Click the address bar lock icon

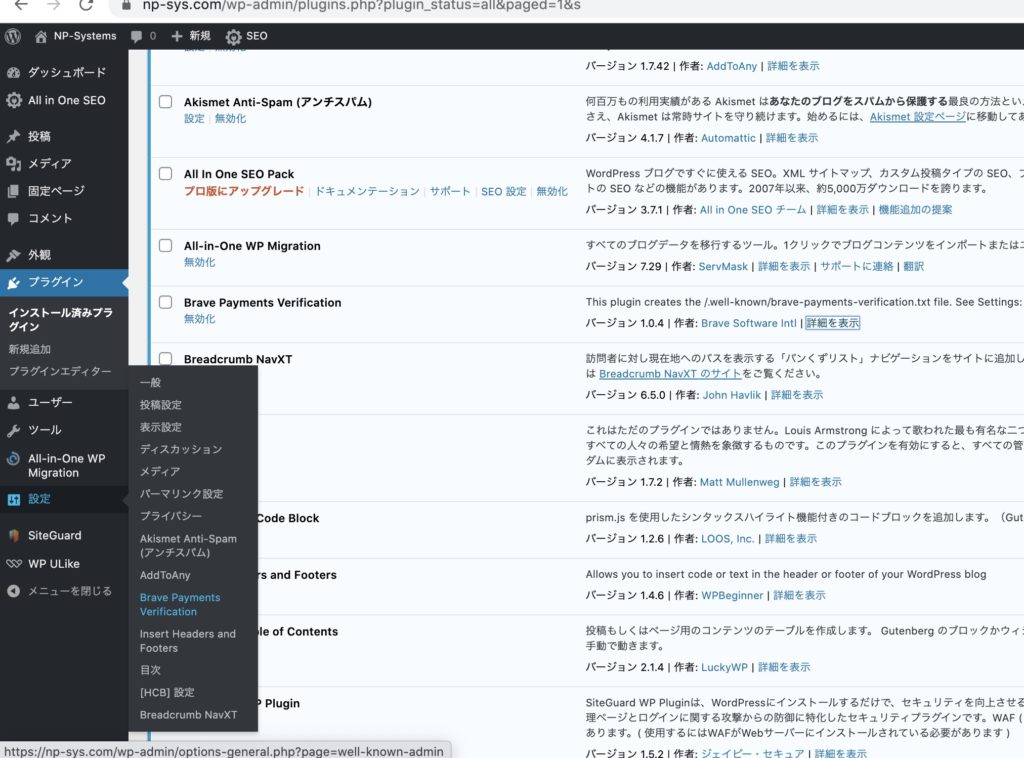[x=126, y=5]
